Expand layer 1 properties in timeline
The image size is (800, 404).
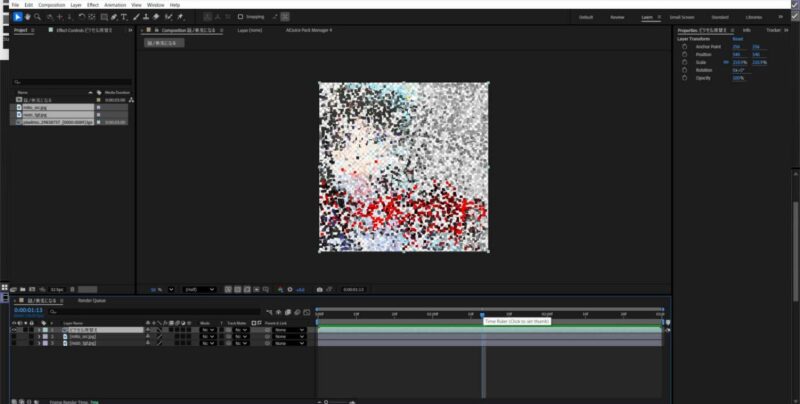39,330
